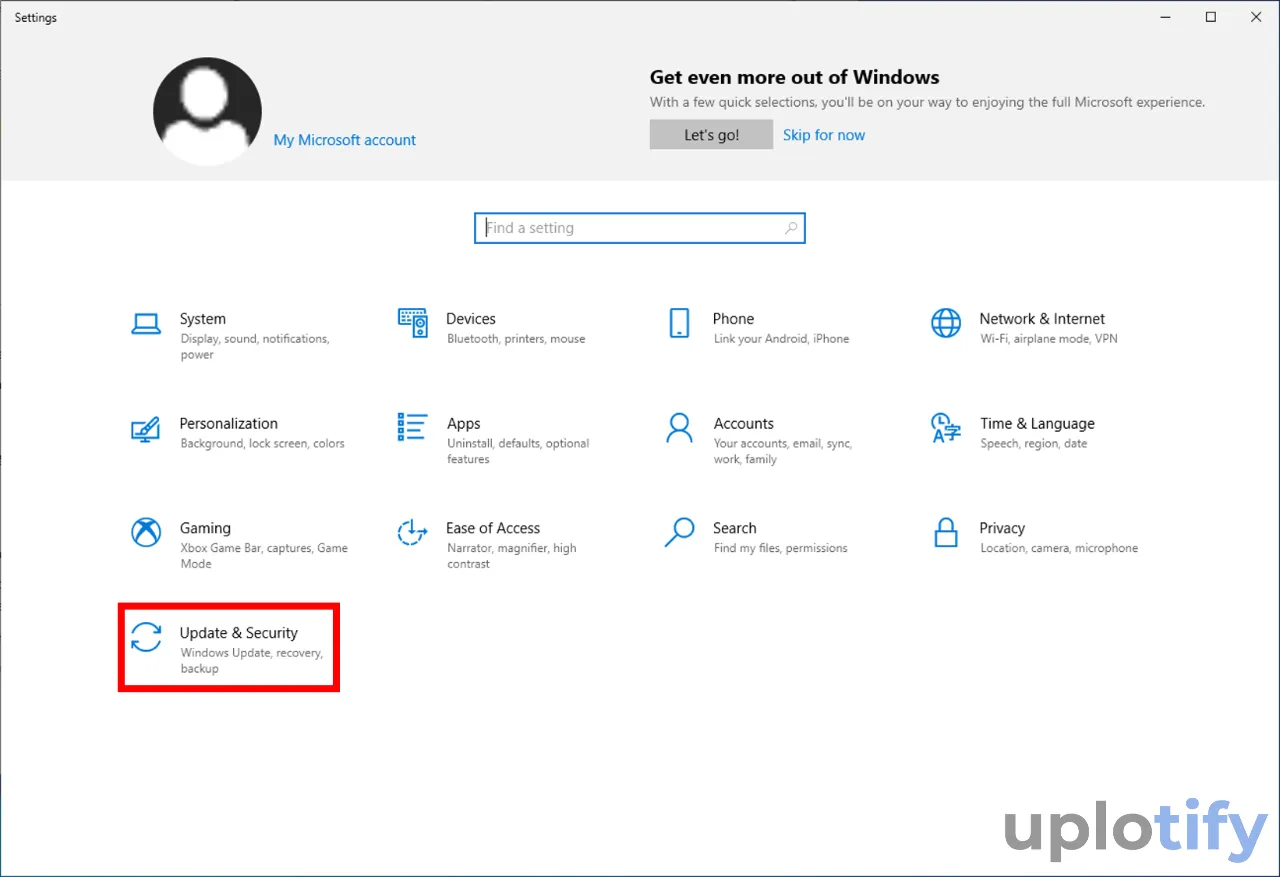Viewport: 1280px width, 877px height.
Task: Click the Skip for now link
Action: click(824, 135)
